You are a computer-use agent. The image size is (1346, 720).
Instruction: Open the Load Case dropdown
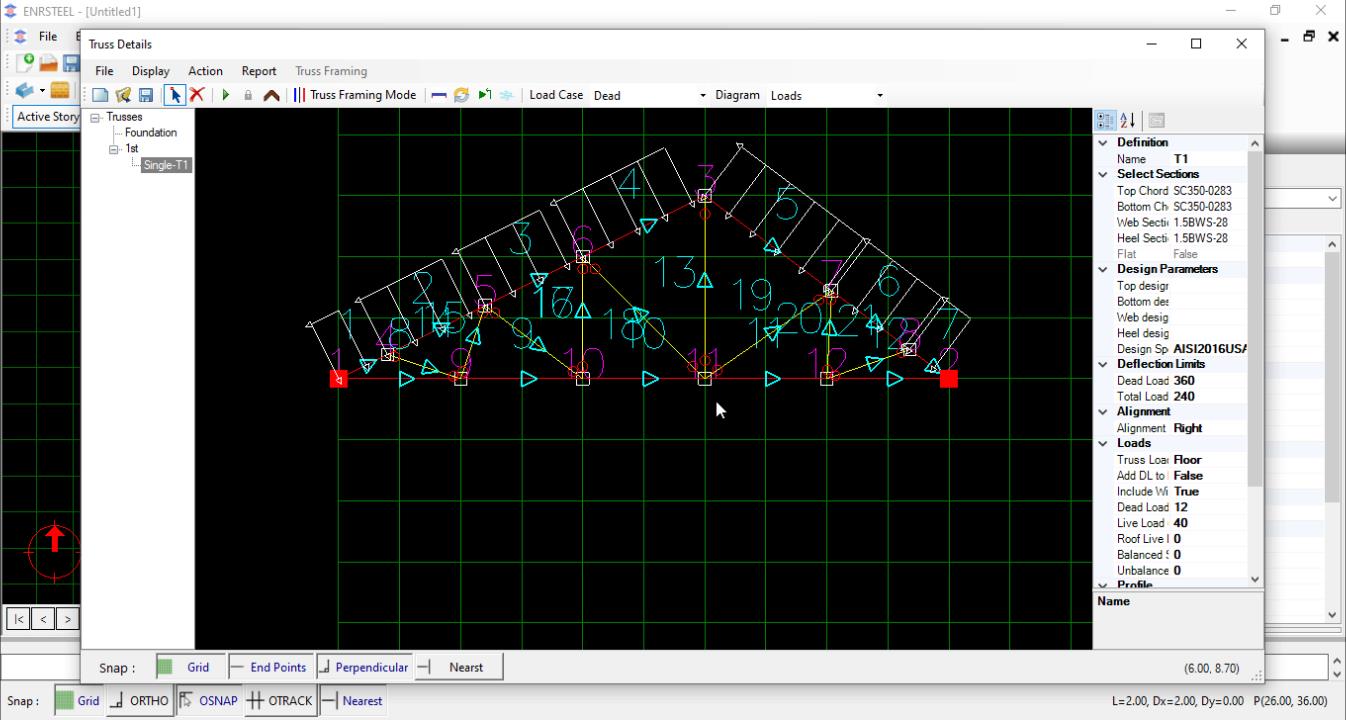[702, 96]
